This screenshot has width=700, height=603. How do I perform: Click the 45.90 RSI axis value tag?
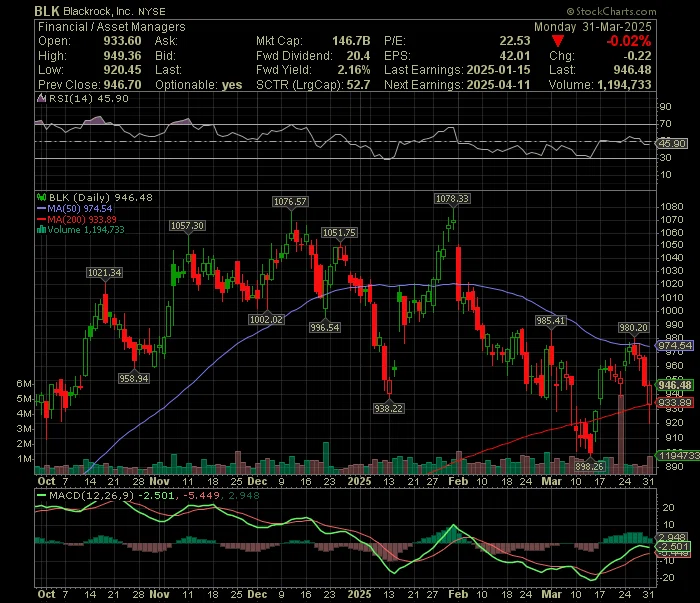pos(672,144)
